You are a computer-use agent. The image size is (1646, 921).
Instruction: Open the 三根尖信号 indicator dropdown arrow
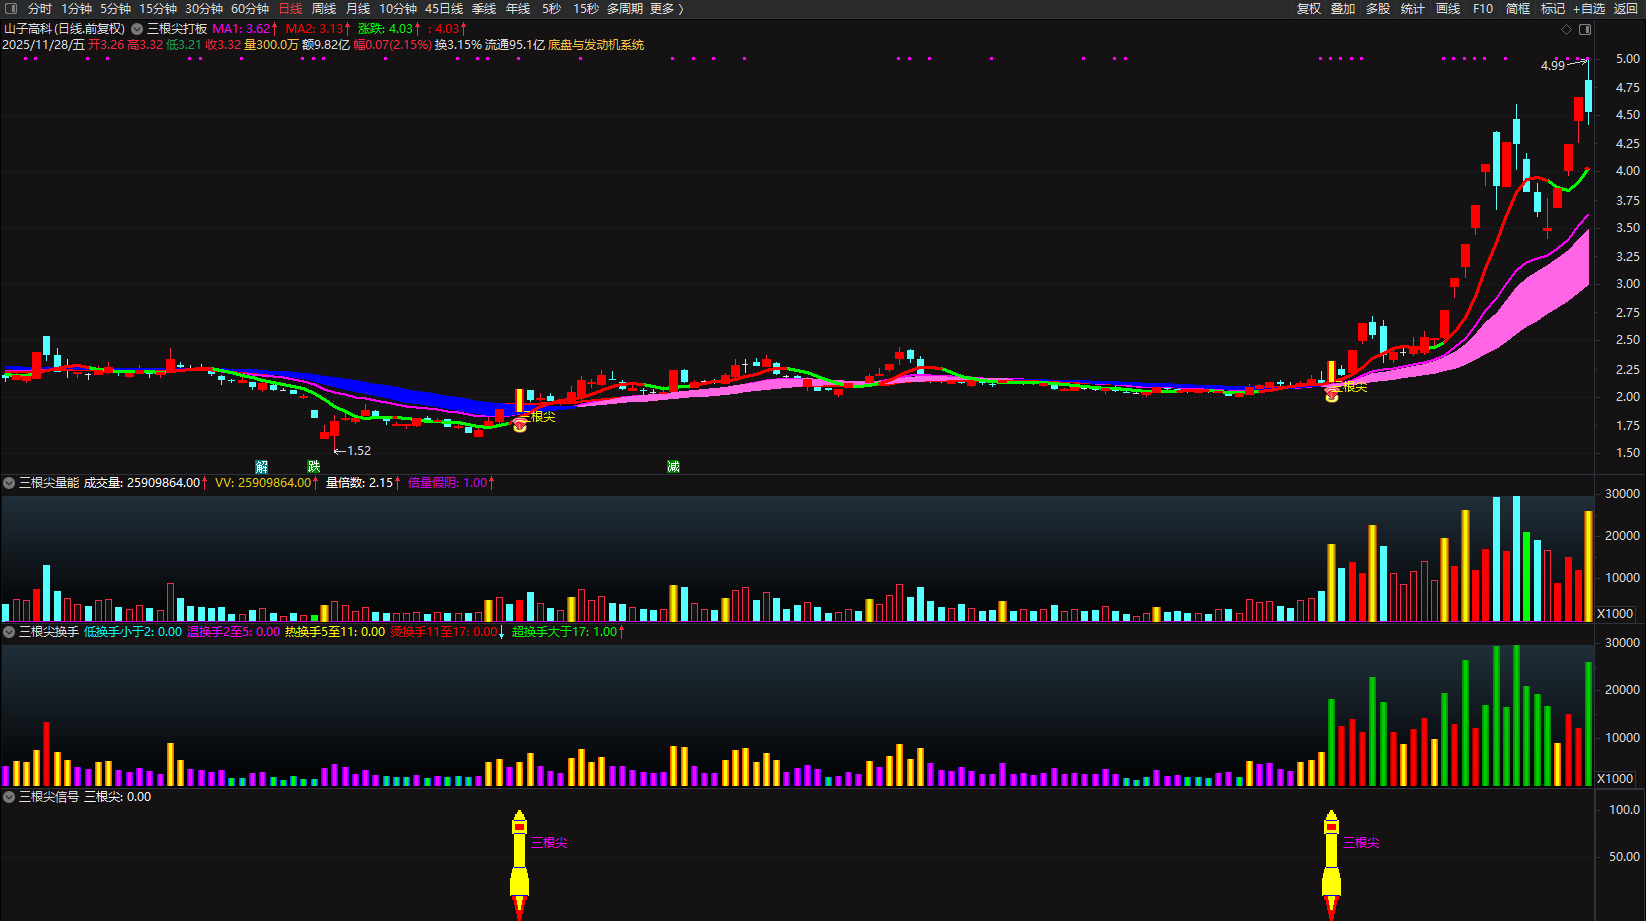[x=9, y=797]
